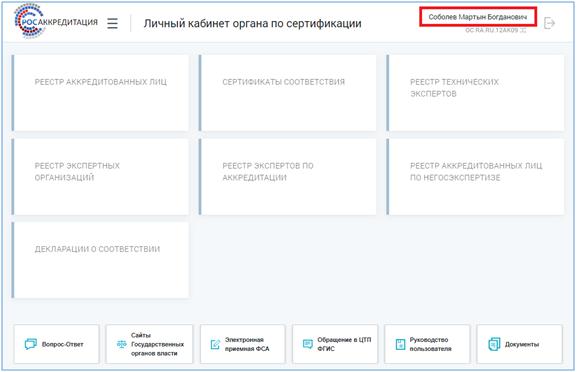Click the accreditation number under user name

[x=495, y=30]
